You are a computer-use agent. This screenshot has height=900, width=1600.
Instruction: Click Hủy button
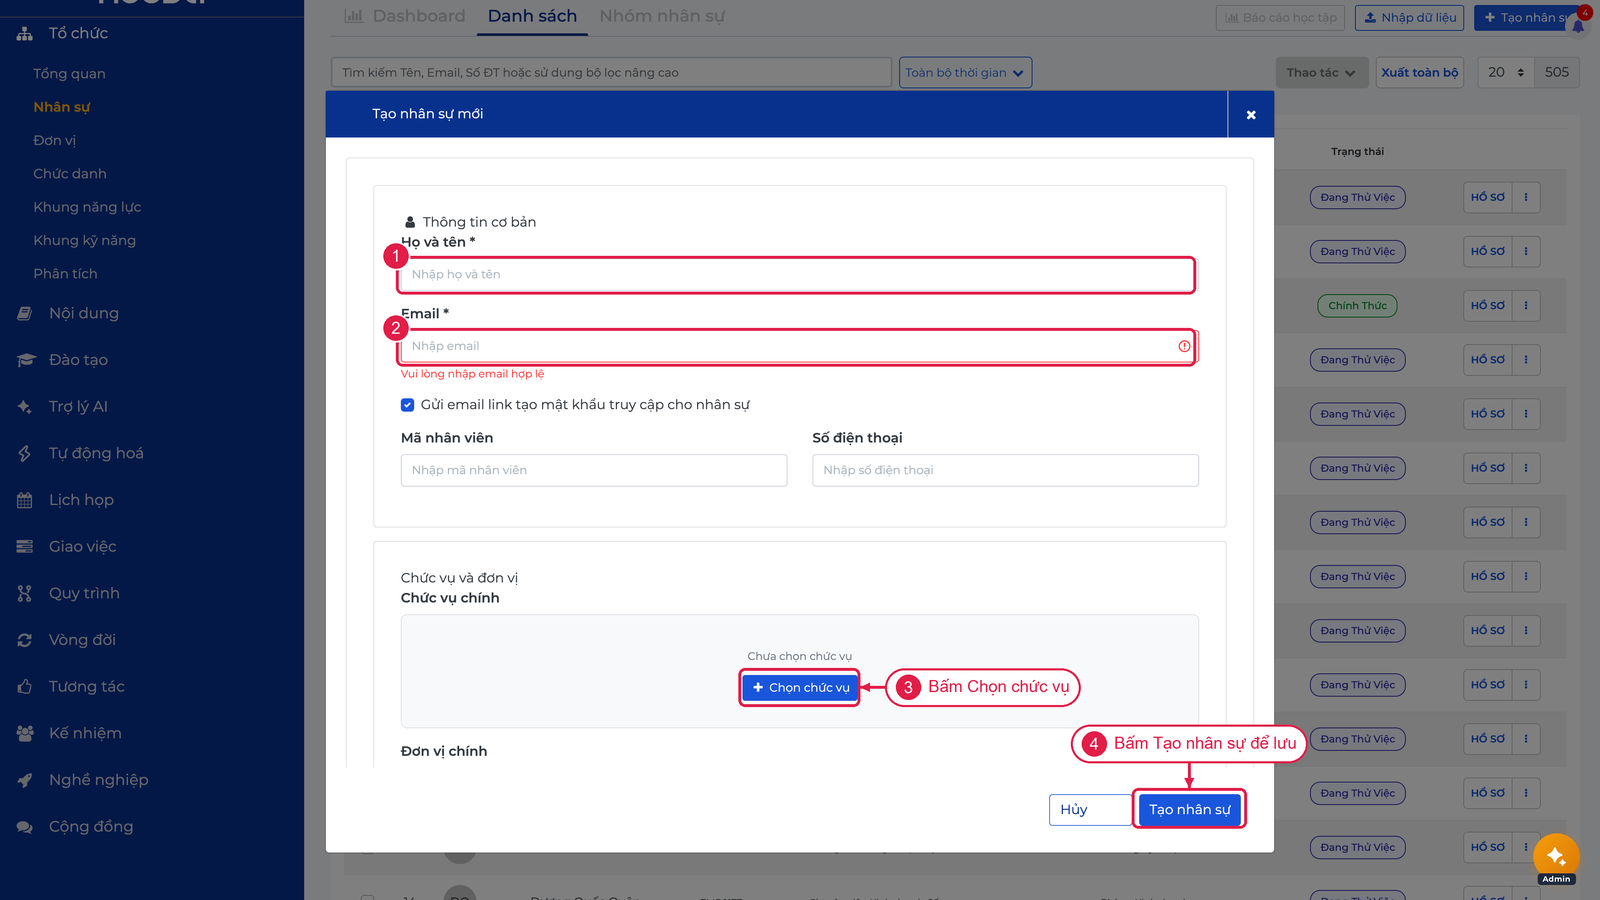click(1089, 810)
